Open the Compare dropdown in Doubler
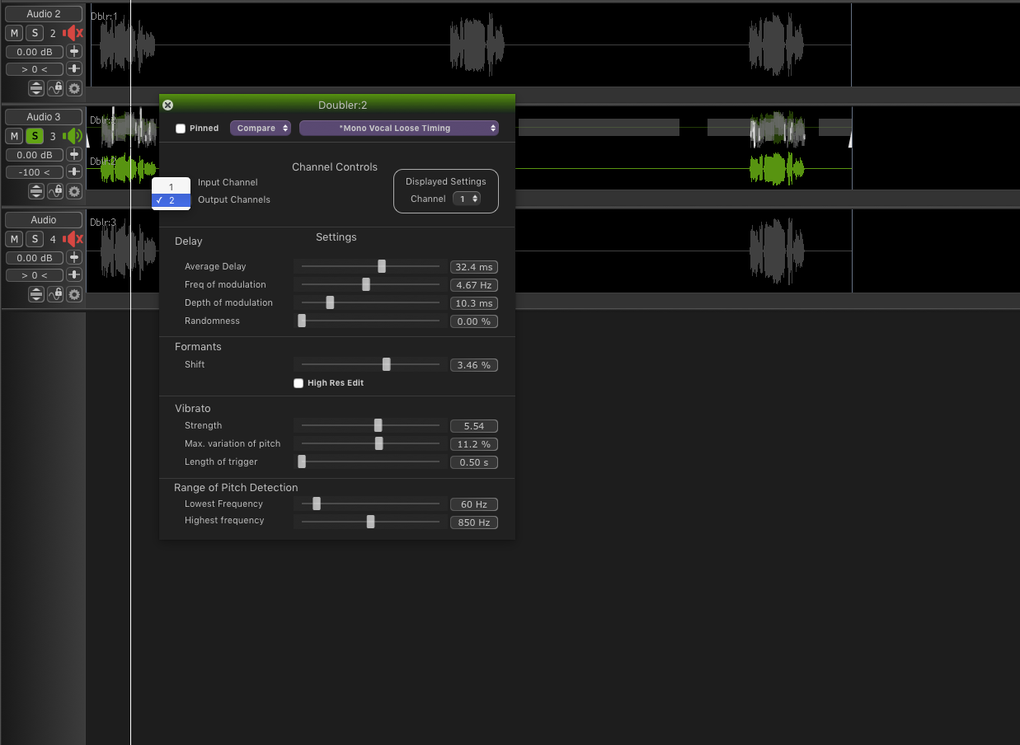 [260, 128]
